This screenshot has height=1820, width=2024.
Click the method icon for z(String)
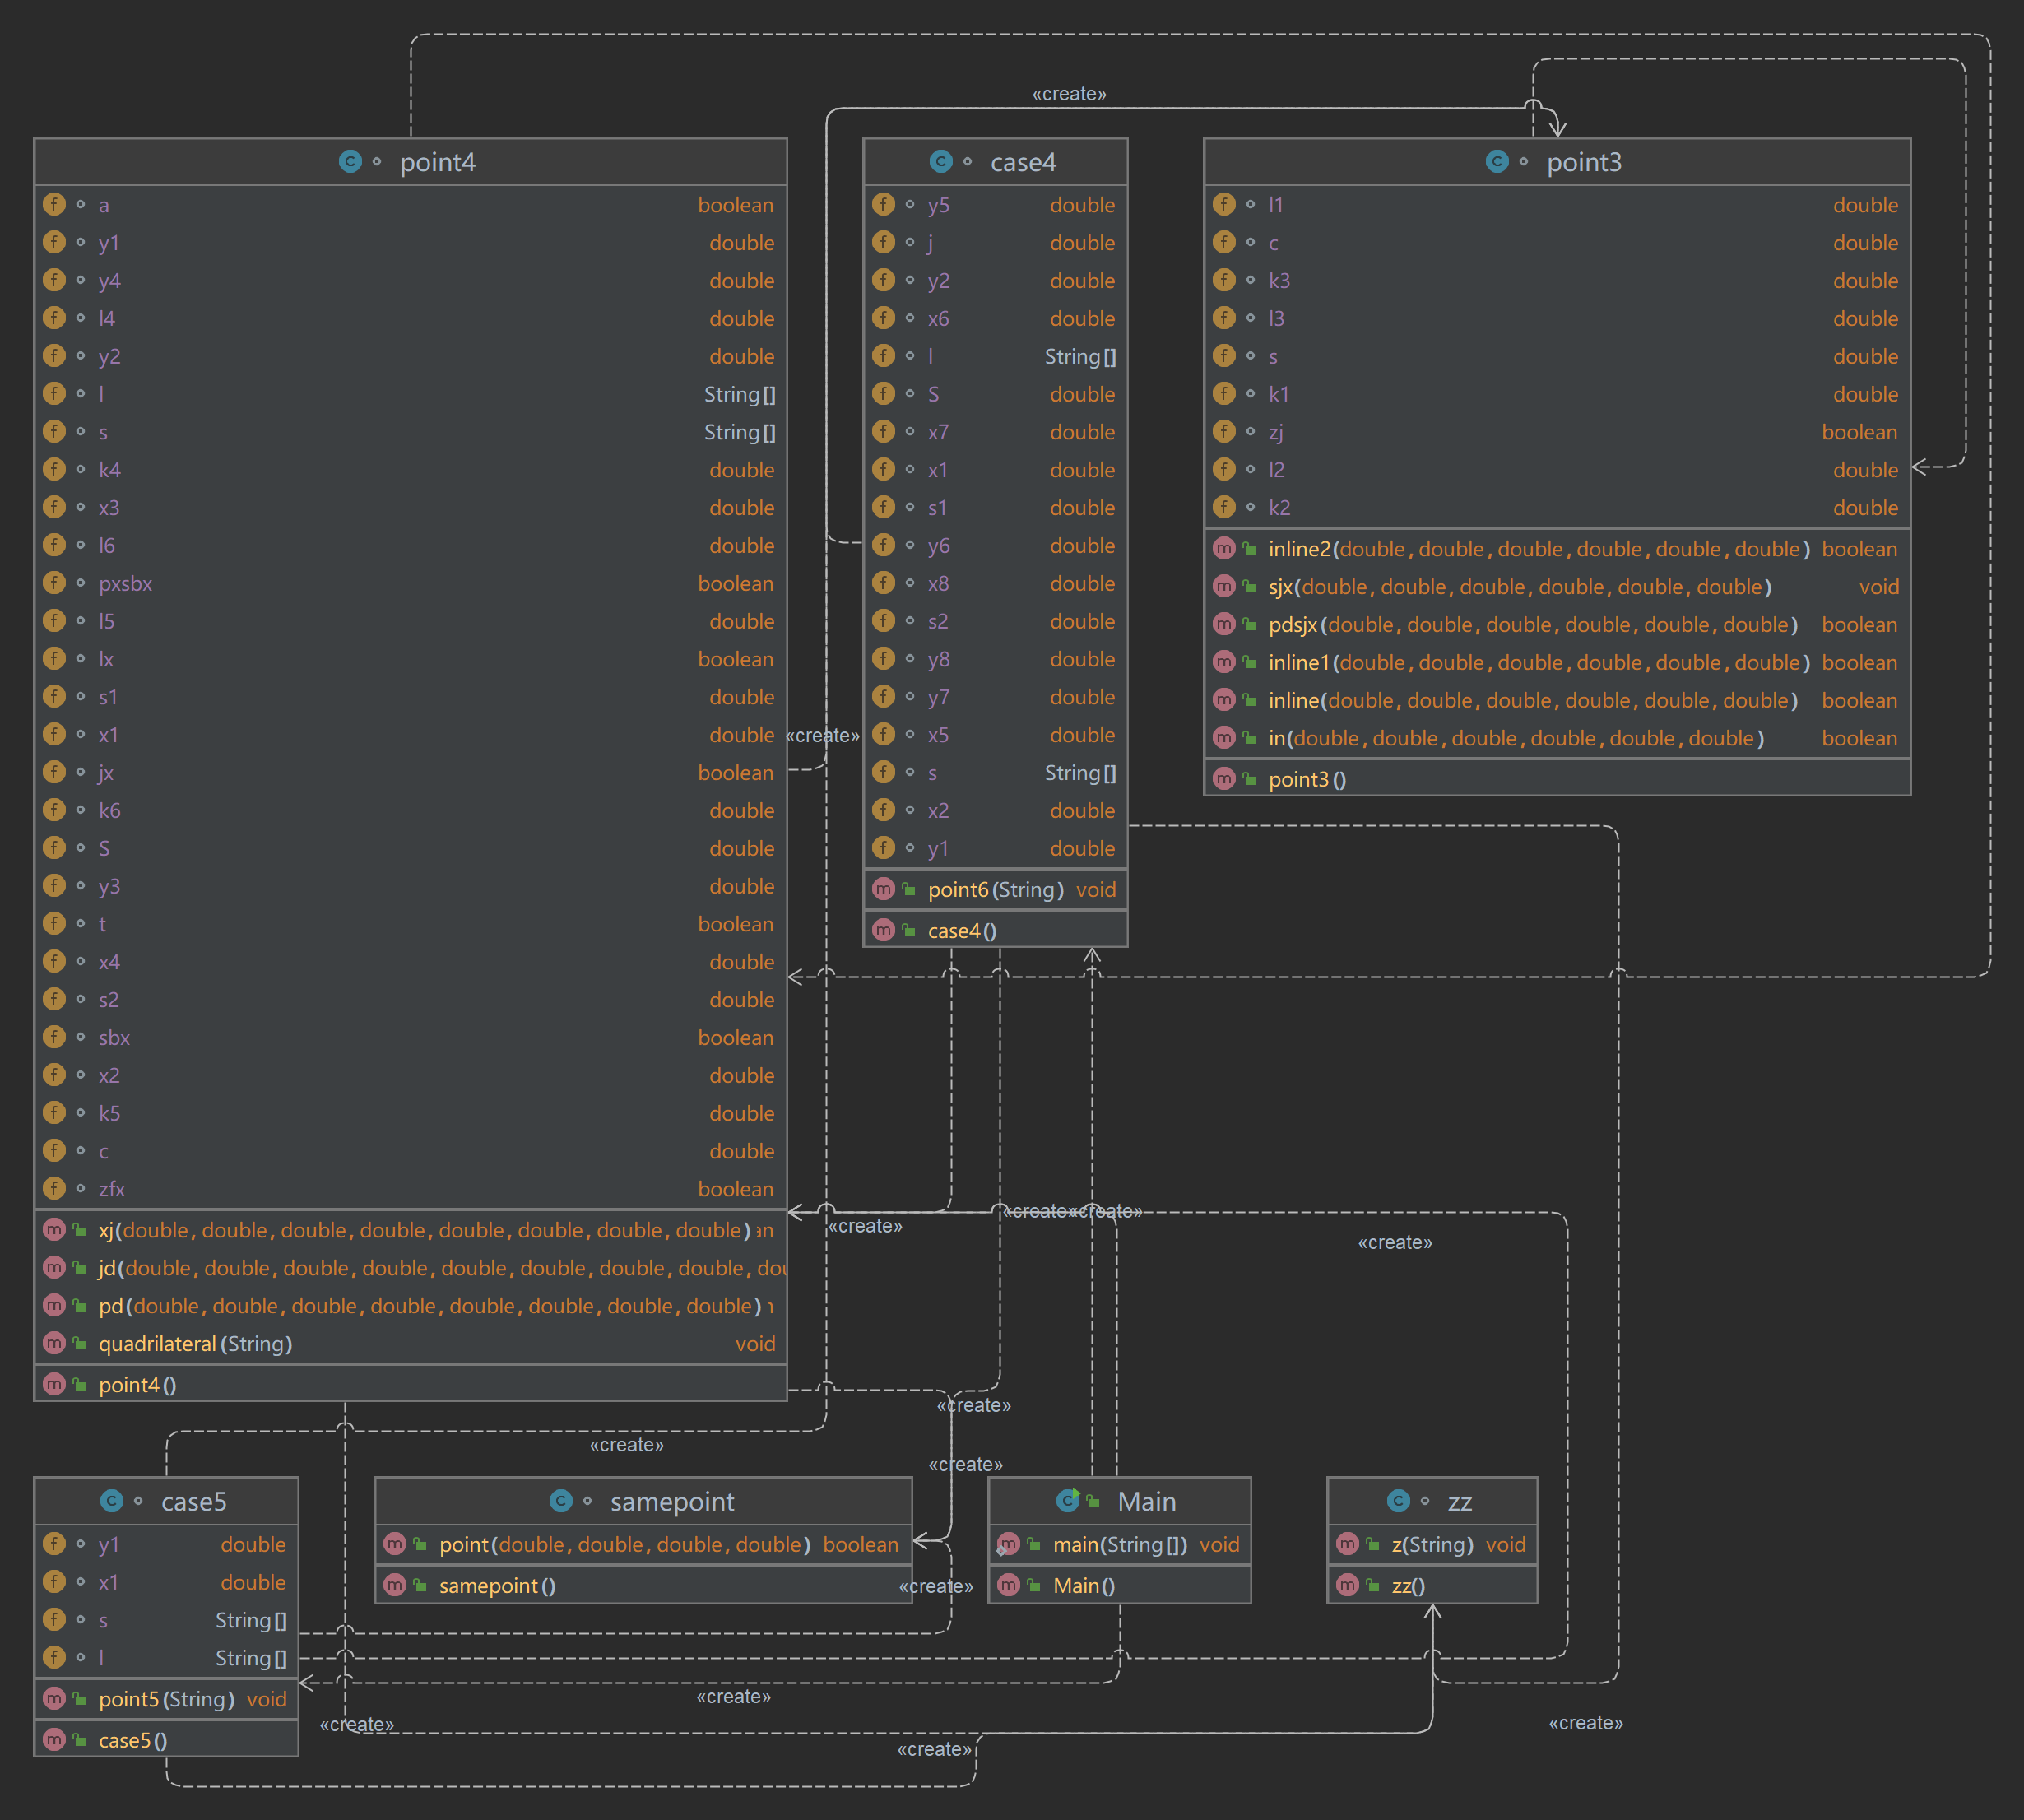click(x=1347, y=1544)
